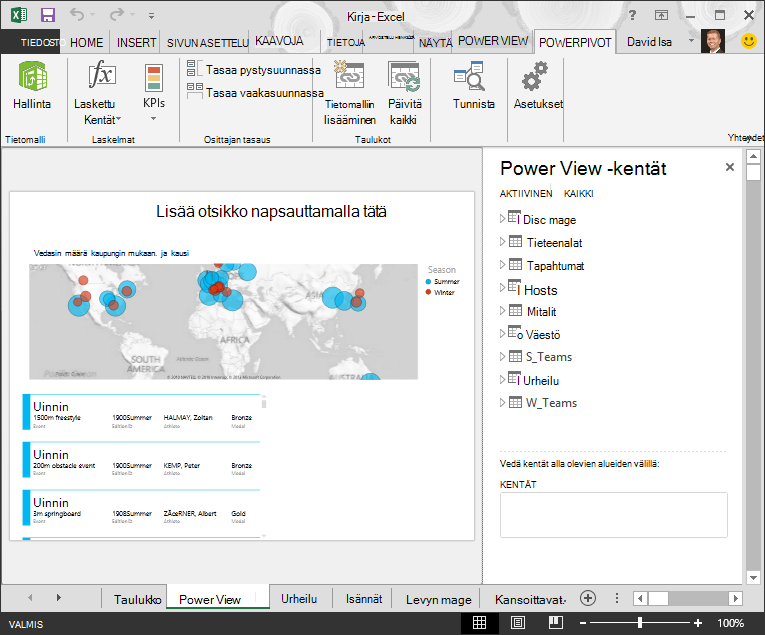Switch to the TIETOJA tab

click(345, 43)
